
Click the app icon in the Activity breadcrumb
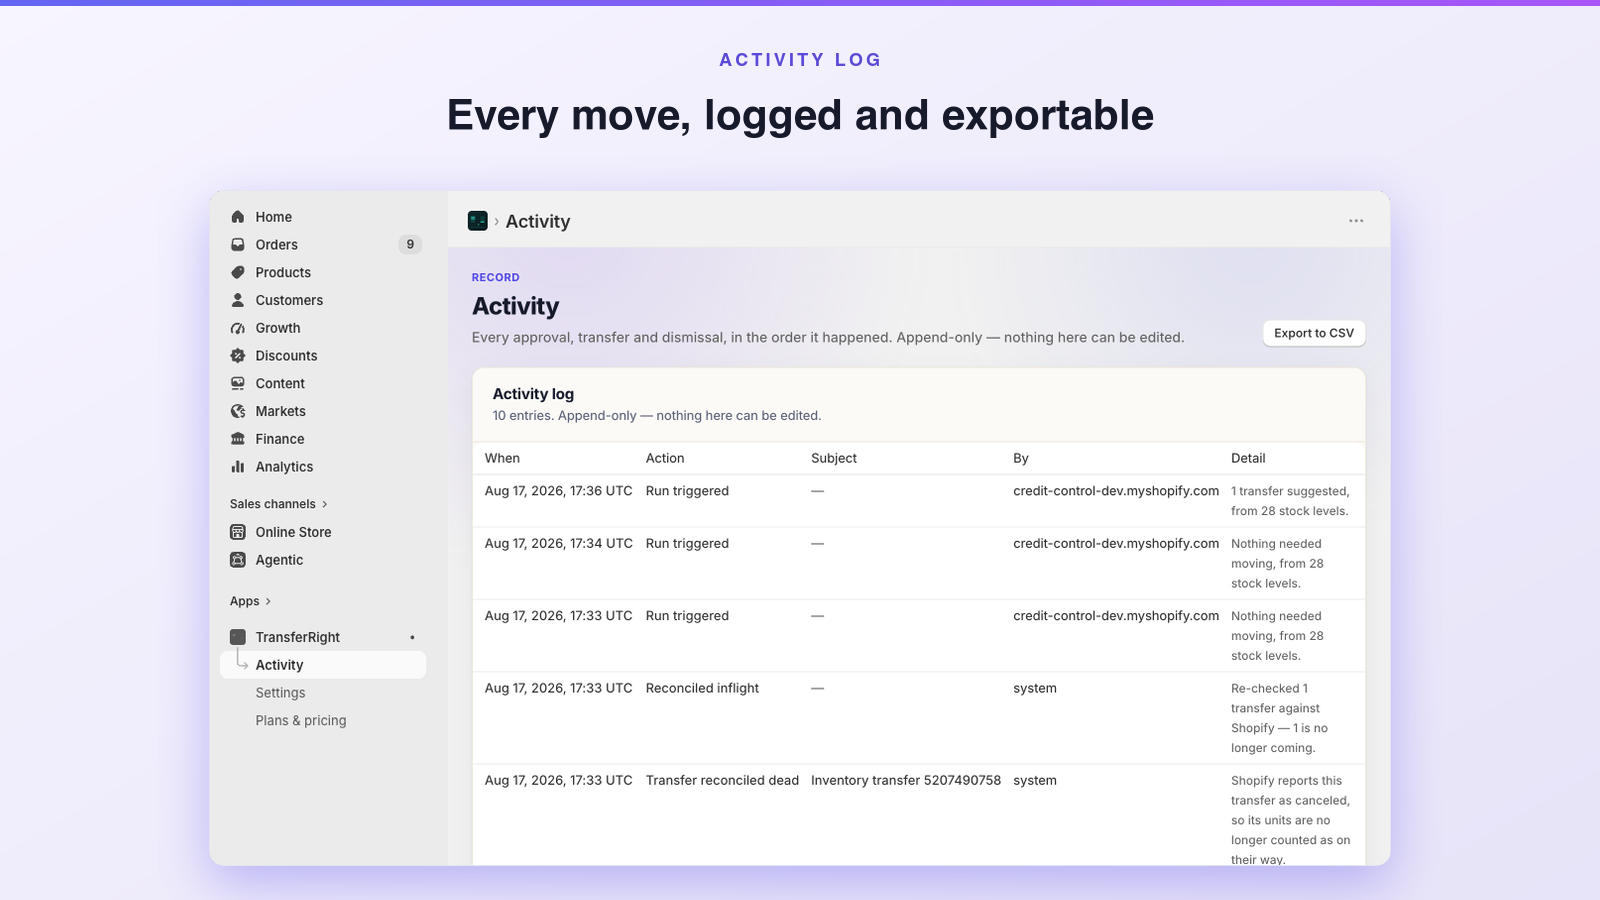[478, 221]
